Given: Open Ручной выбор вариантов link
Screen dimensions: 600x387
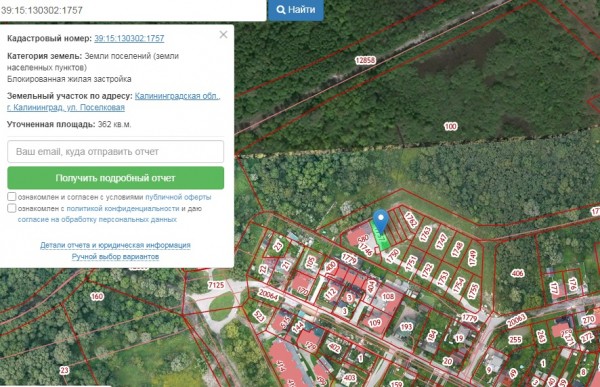Looking at the screenshot, I should pos(115,256).
